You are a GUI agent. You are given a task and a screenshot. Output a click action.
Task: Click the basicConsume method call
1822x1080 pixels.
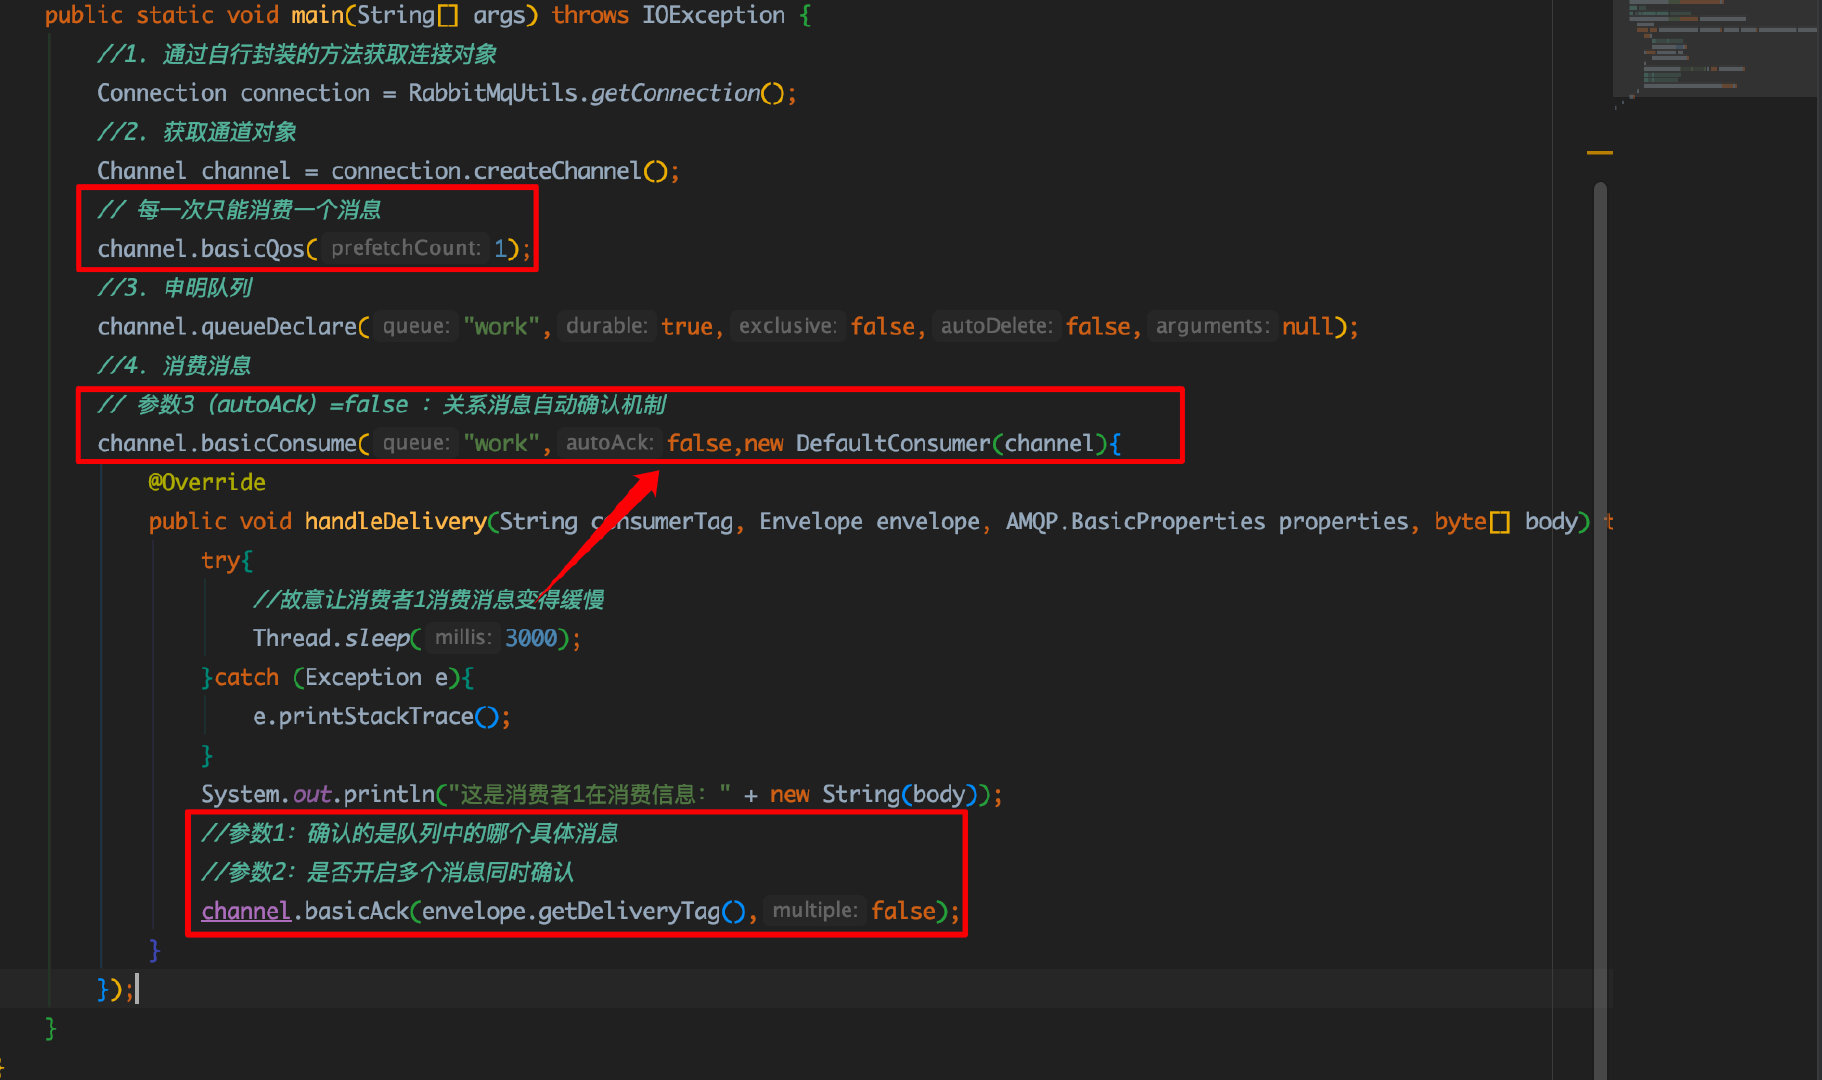tap(279, 444)
